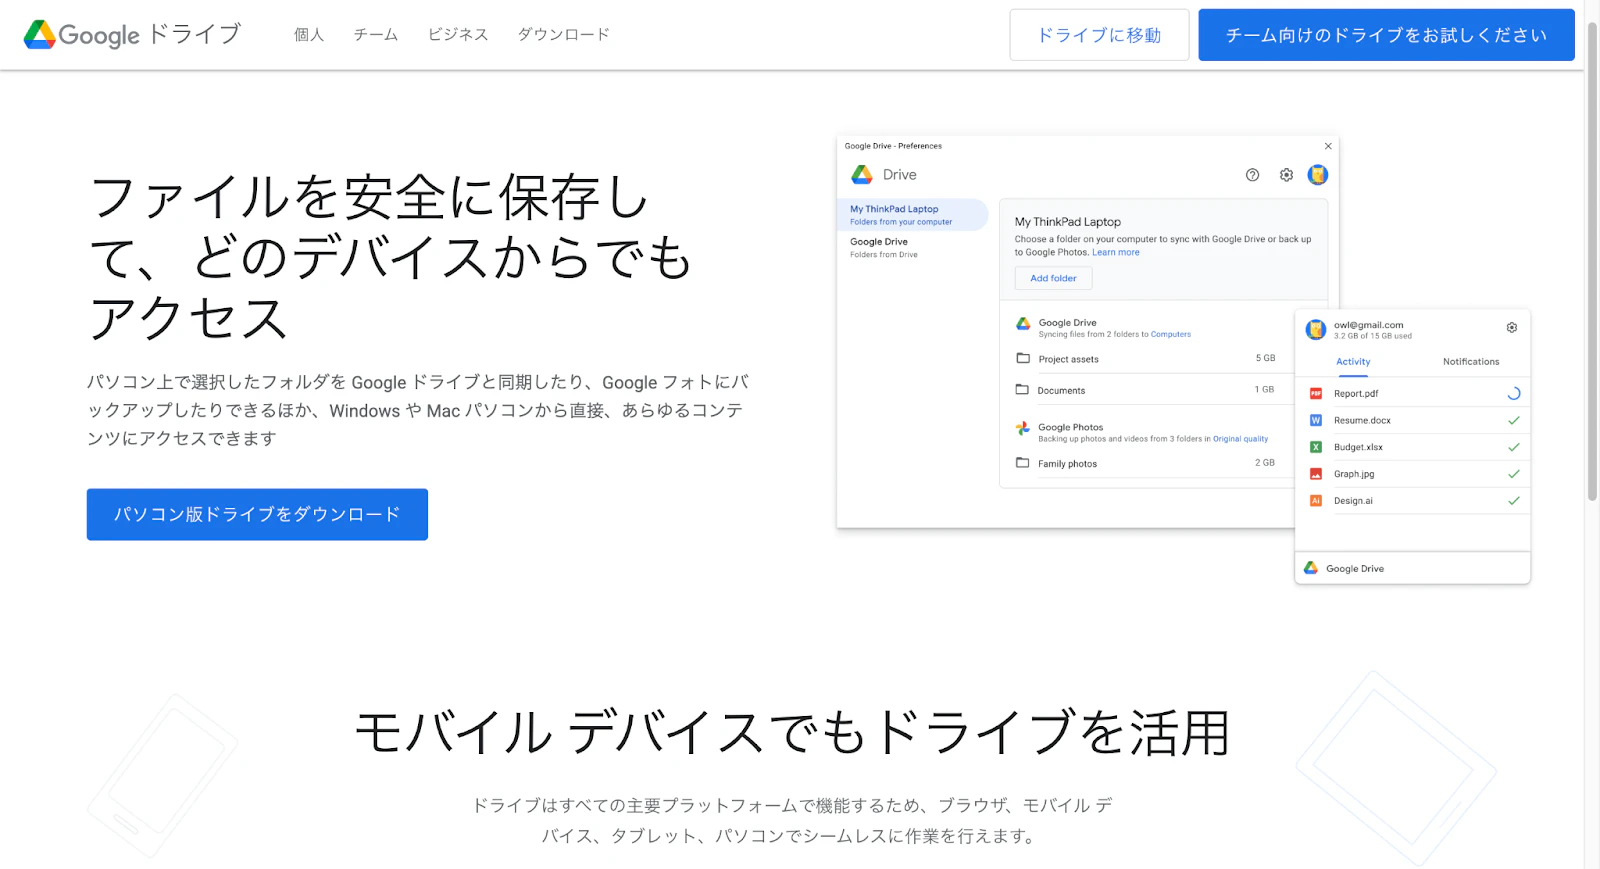Screen dimensions: 1600x869
Task: Click the モバイル デバイスでもドライブを活用 heading
Action: [x=792, y=733]
